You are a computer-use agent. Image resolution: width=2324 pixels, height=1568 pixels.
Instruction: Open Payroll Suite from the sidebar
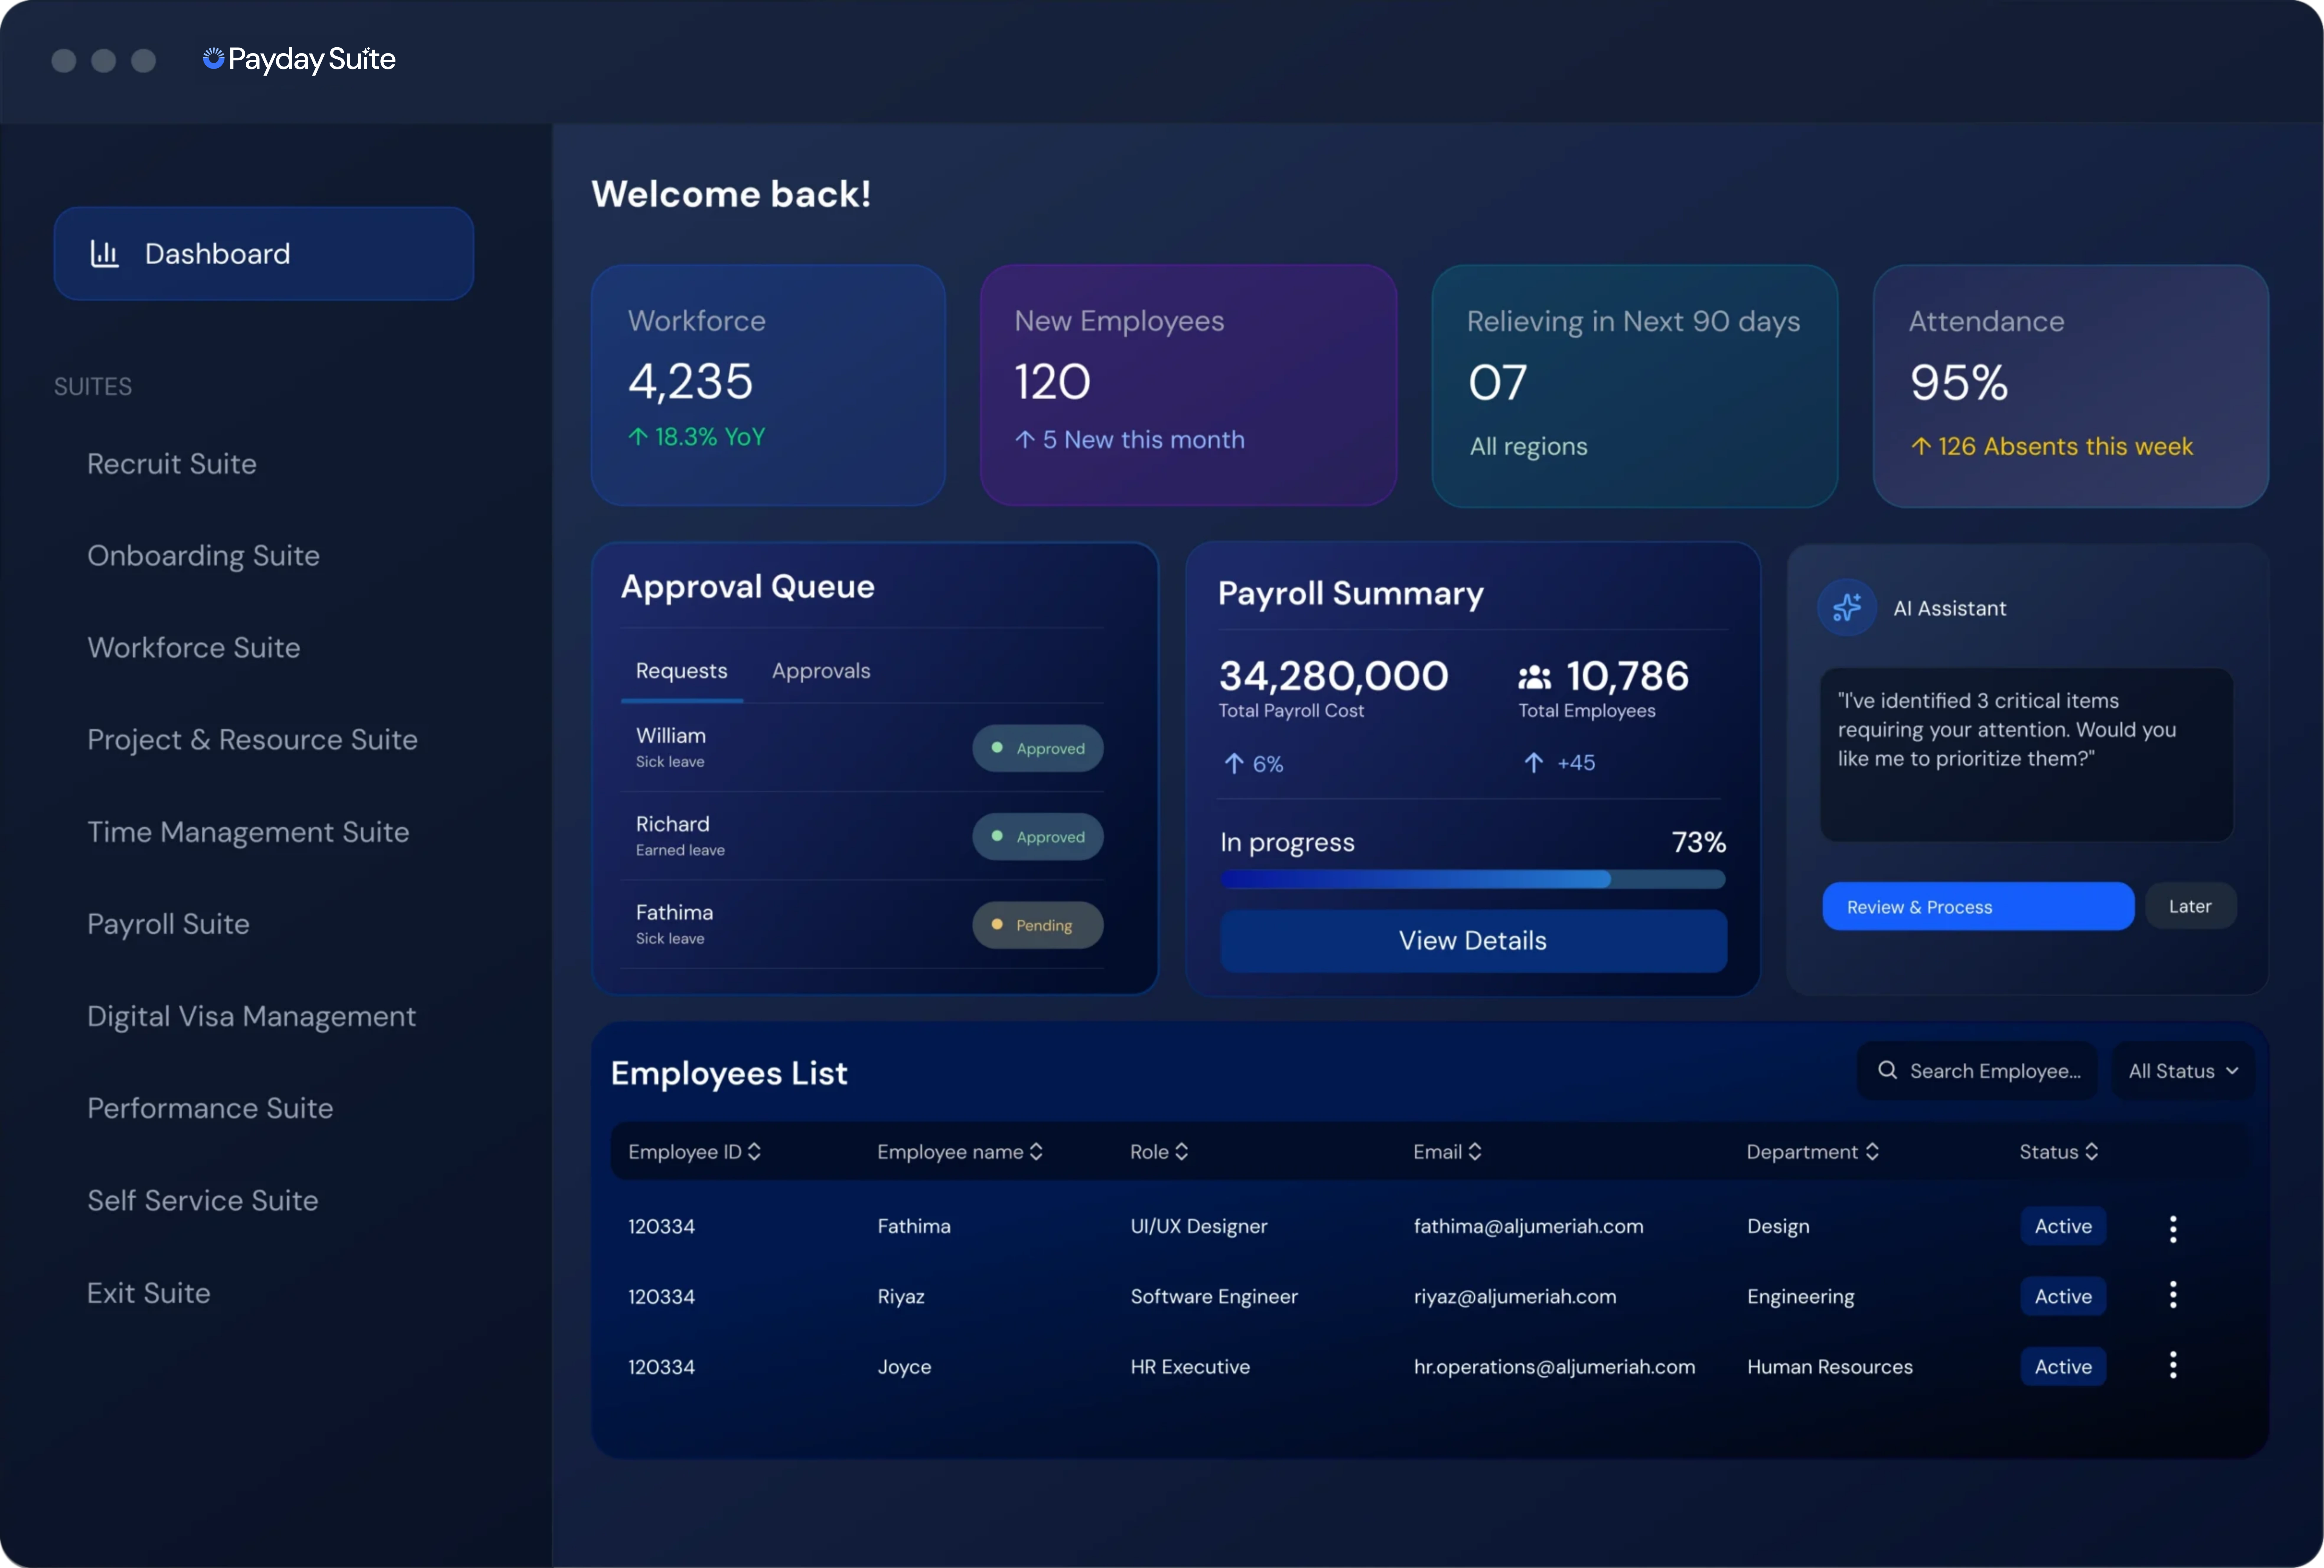168,924
